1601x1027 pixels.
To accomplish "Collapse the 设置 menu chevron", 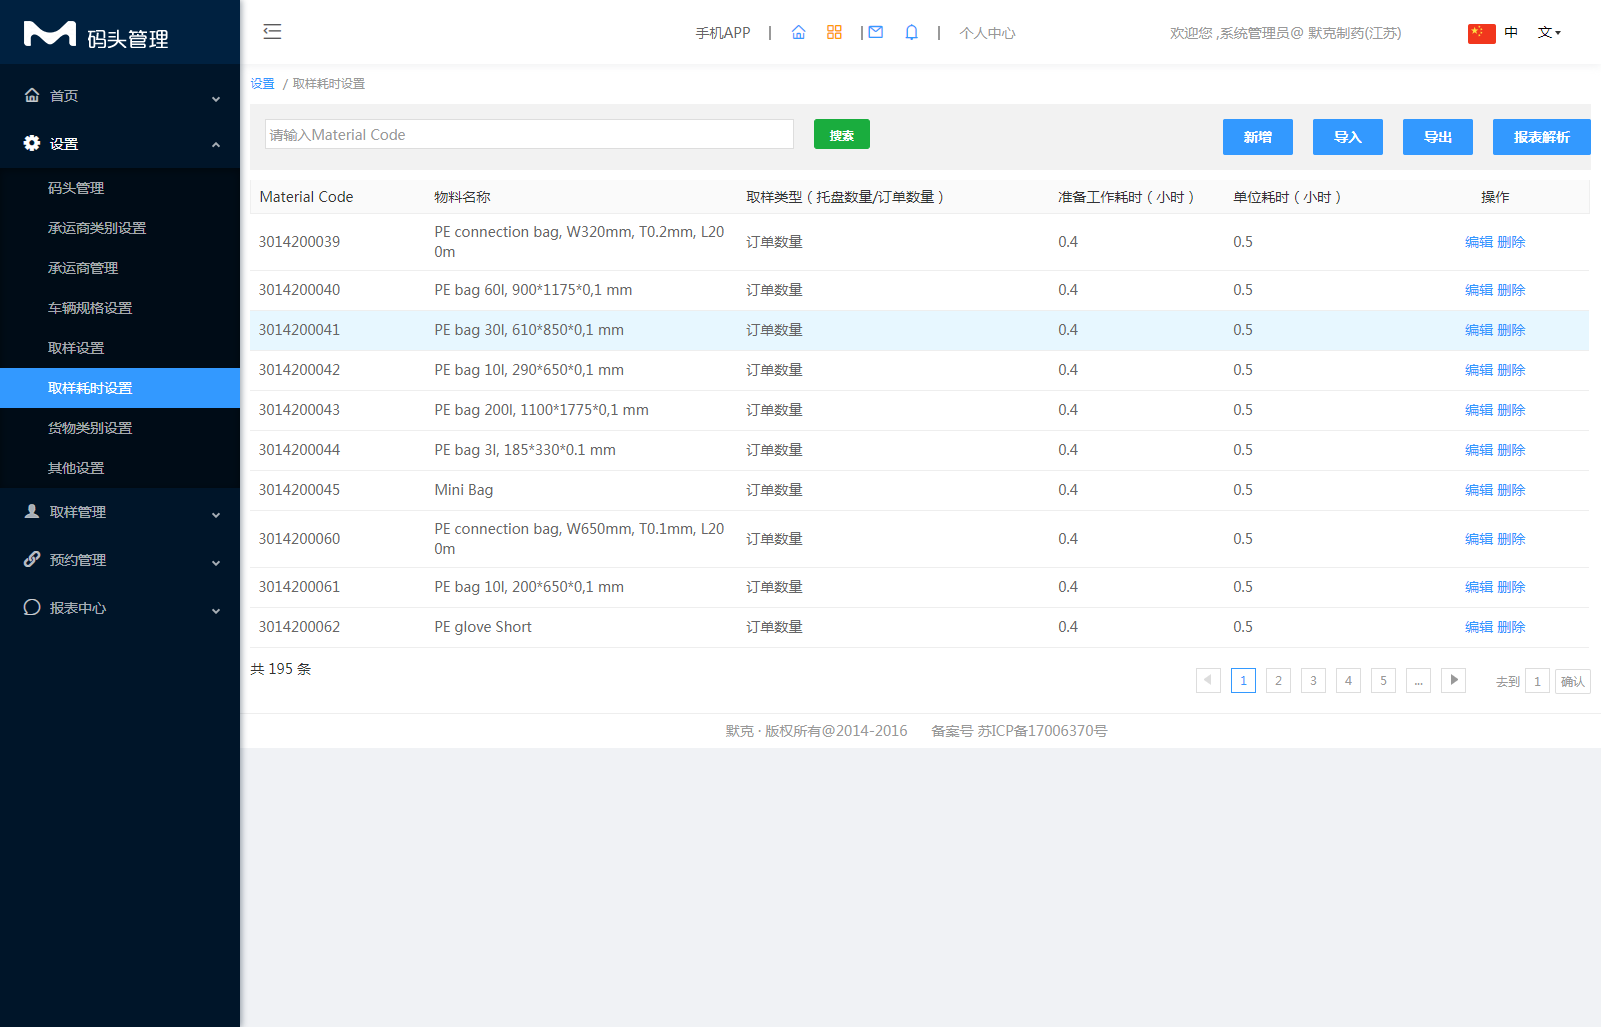I will tap(216, 145).
